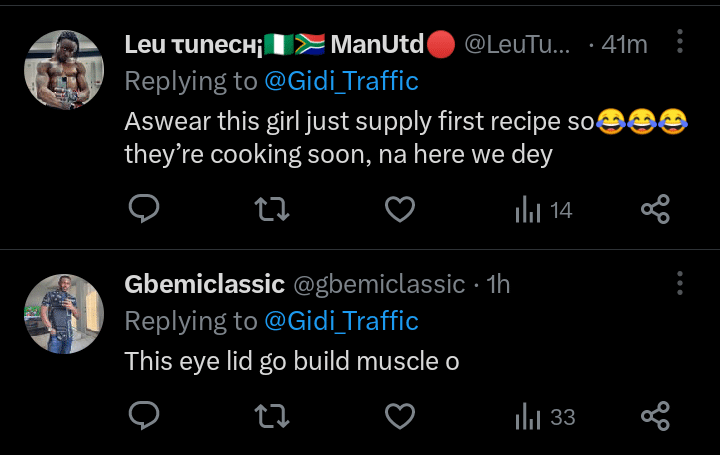View analytics showing 14 views
This screenshot has width=720, height=455.
[543, 210]
